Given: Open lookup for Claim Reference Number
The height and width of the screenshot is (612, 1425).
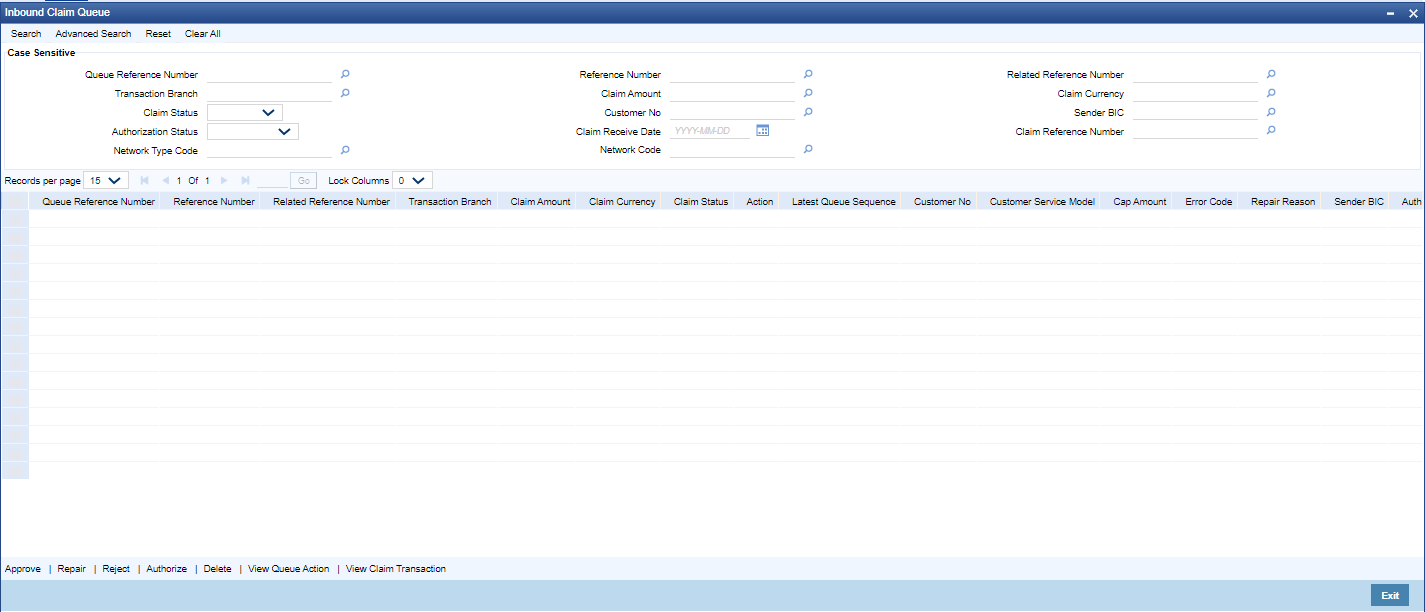Looking at the screenshot, I should click(x=1271, y=130).
